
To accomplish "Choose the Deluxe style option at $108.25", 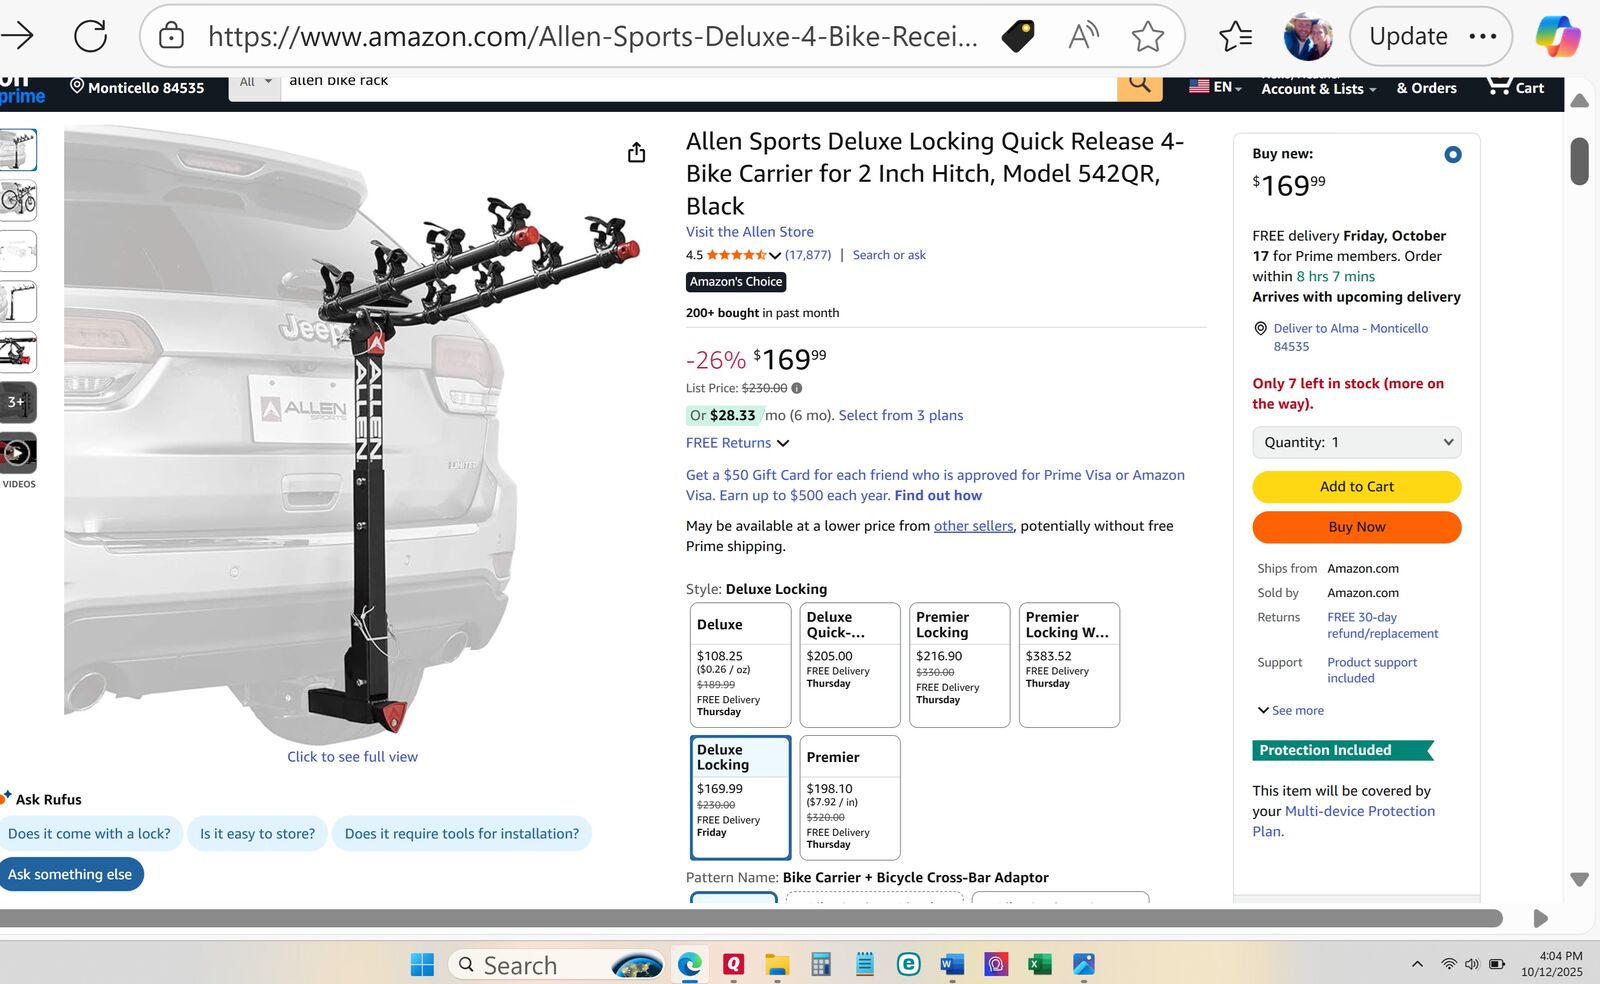I will click(740, 663).
